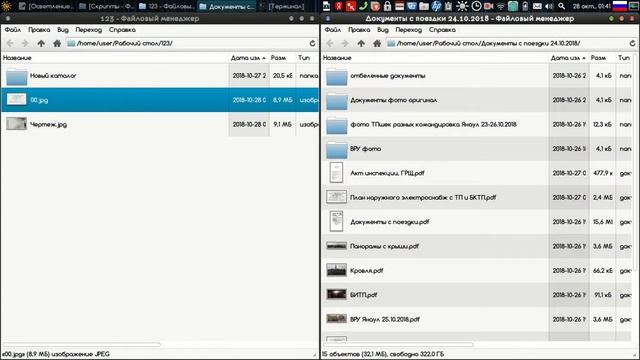Sort 123 window by Дата изм column

248,58
